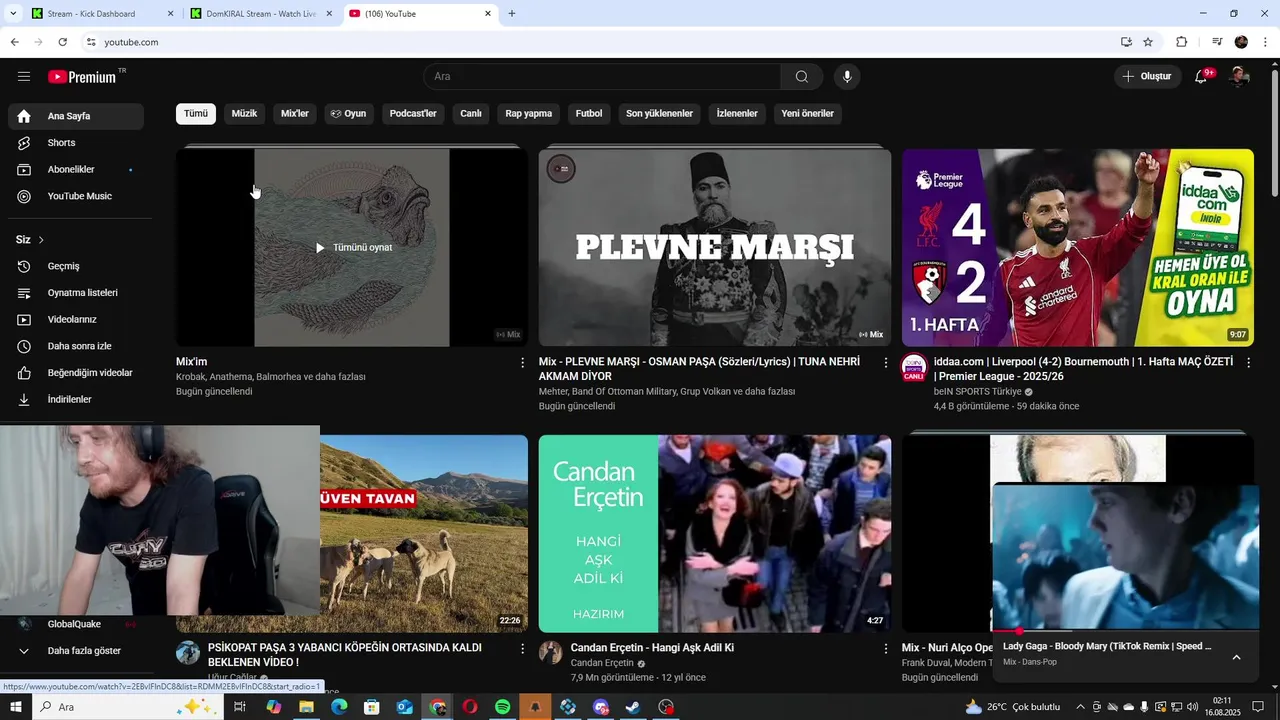This screenshot has height=720, width=1280.
Task: Click the Candan Erçetin channel avatar
Action: click(x=551, y=653)
